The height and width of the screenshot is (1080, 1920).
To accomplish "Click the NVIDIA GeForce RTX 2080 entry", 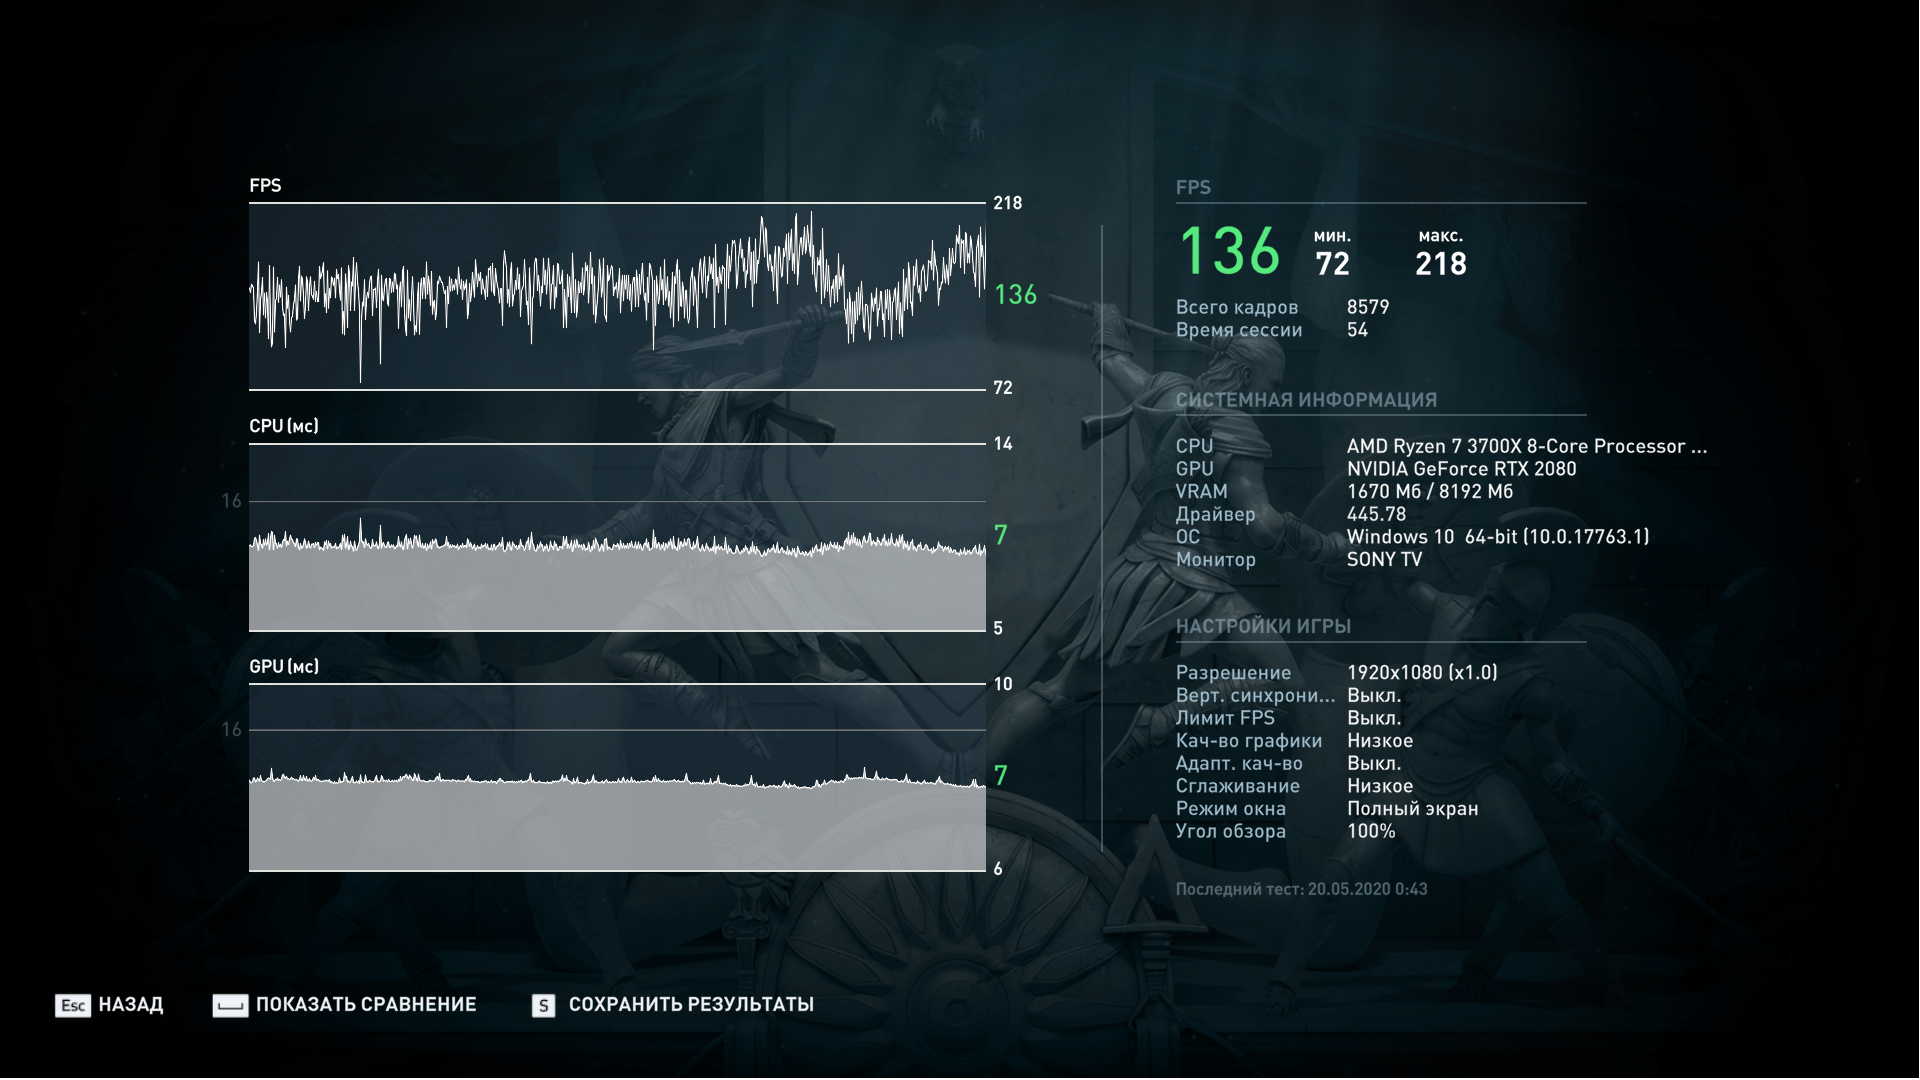I will coord(1461,469).
